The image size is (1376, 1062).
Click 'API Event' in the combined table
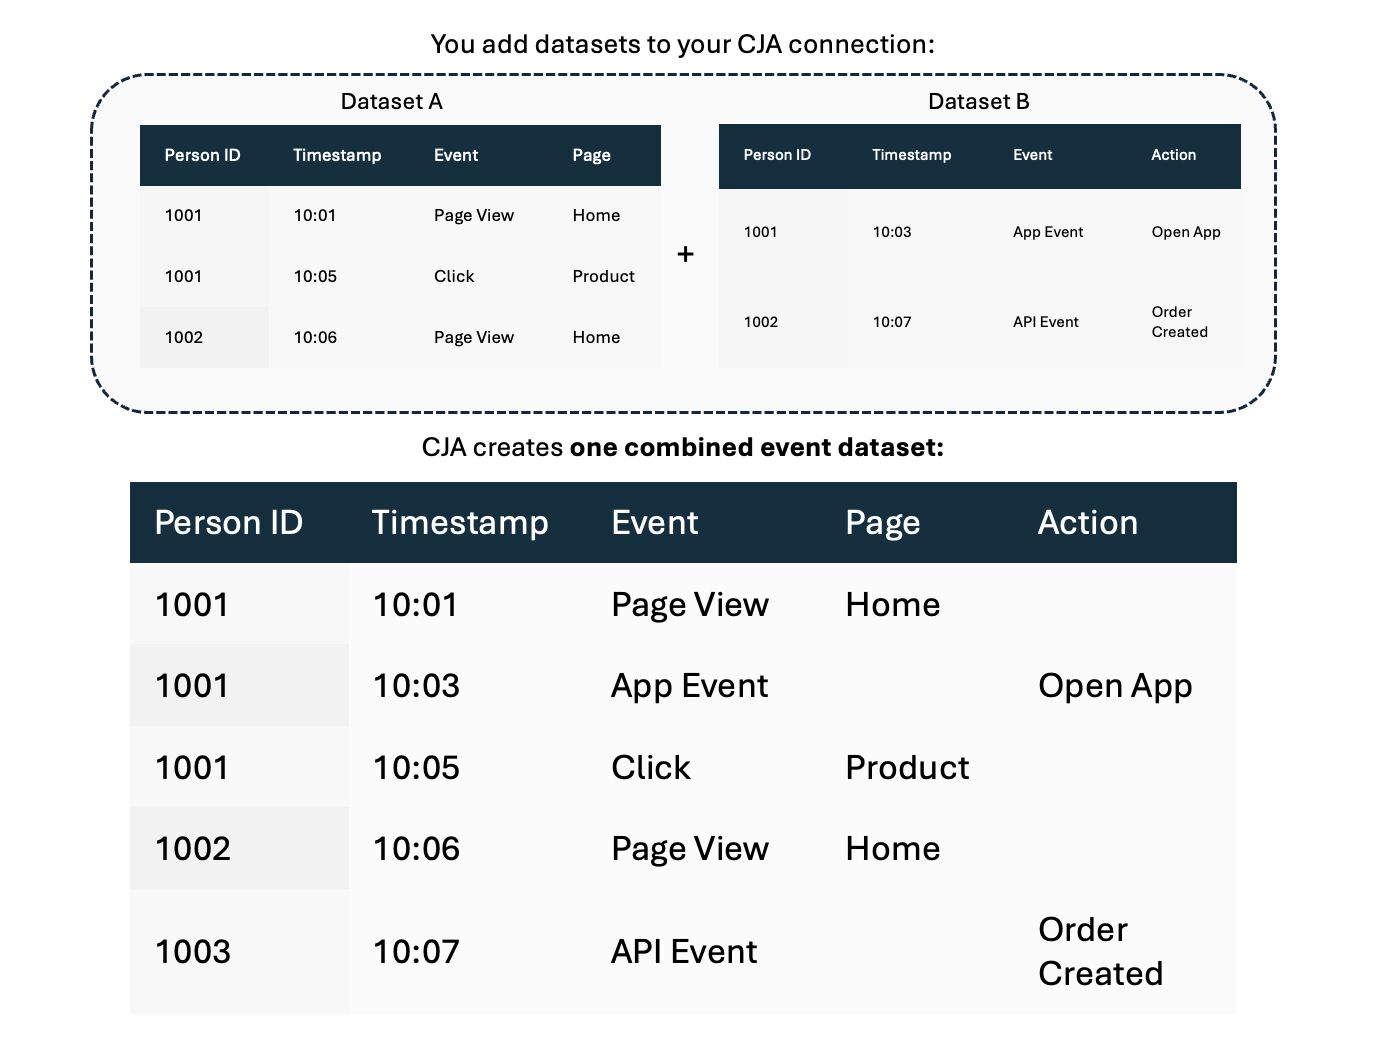coord(684,951)
